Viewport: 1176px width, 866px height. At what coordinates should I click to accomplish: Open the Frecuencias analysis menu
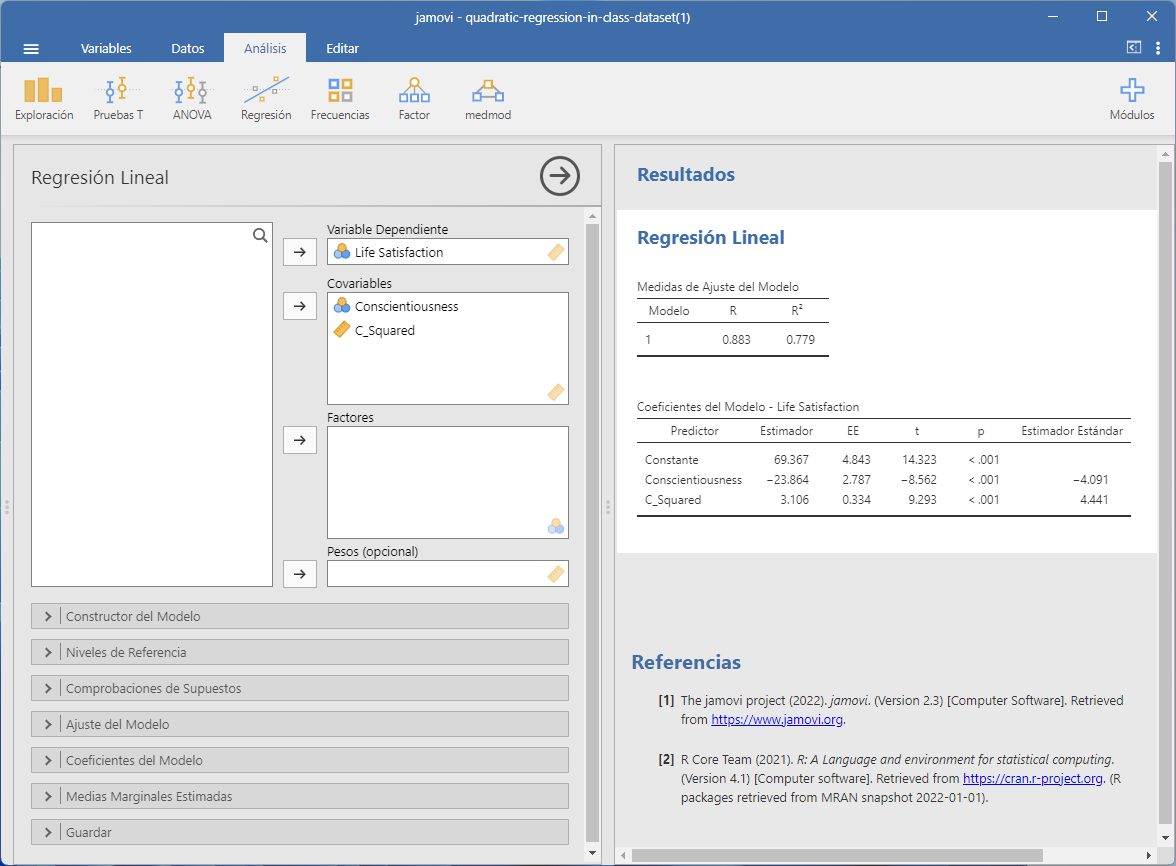point(340,99)
